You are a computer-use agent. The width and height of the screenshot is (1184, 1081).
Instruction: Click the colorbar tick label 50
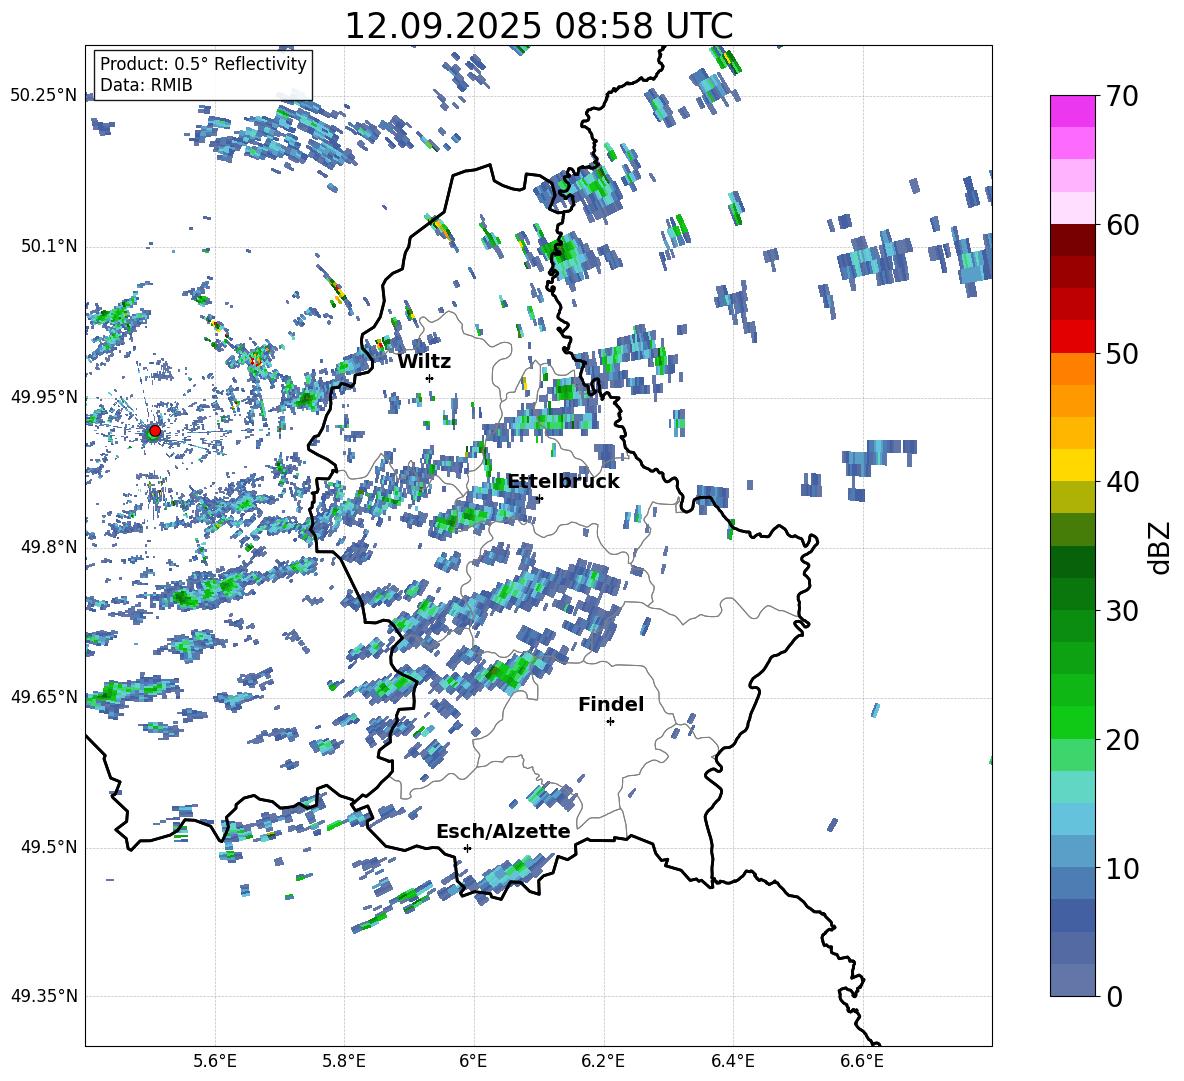(x=1122, y=353)
